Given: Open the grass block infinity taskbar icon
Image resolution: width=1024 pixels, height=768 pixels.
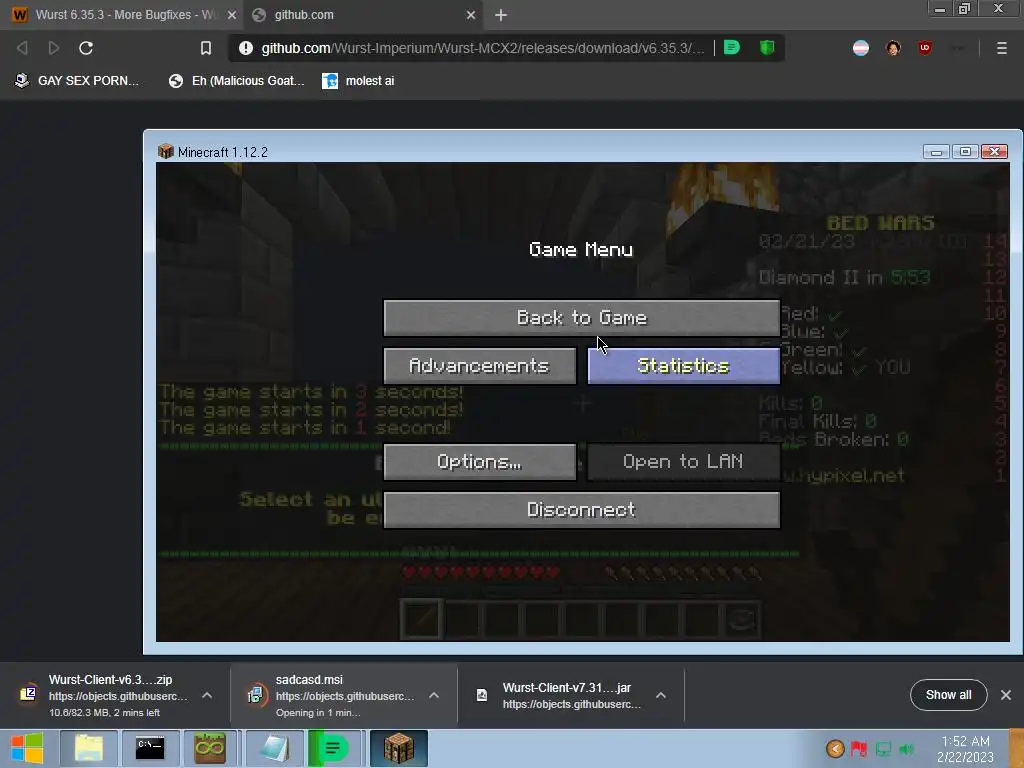Looking at the screenshot, I should 209,748.
